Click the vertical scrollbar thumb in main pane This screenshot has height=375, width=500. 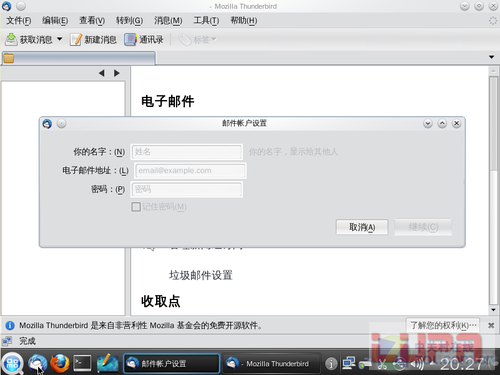click(x=493, y=123)
